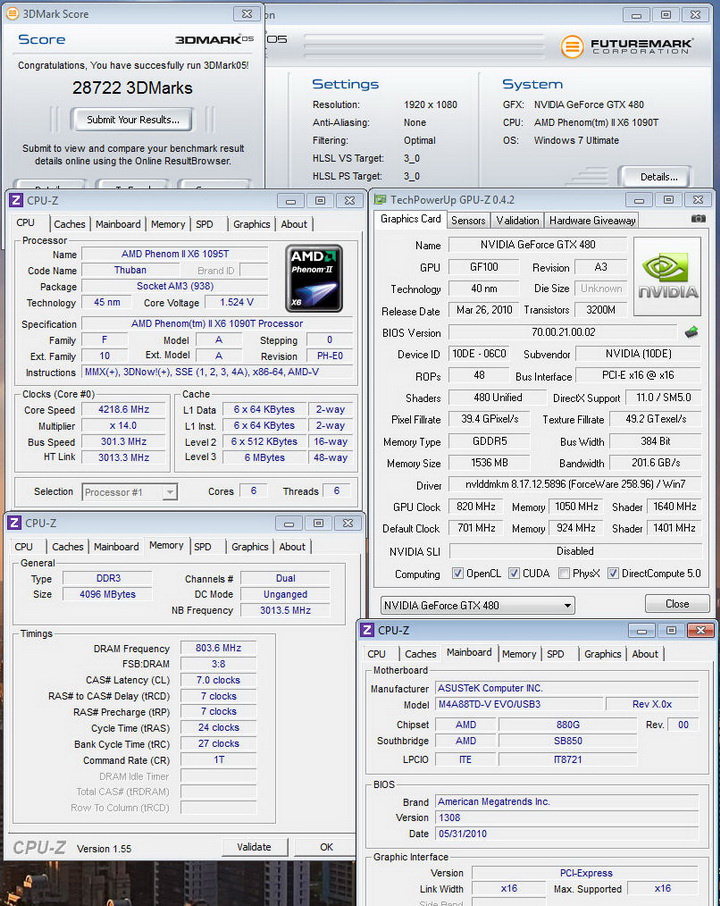Open About tab in top CPU-Z window

294,224
